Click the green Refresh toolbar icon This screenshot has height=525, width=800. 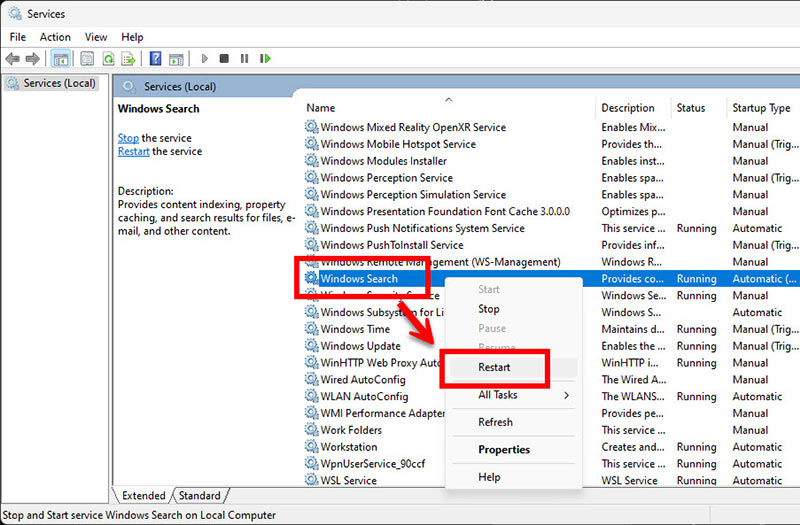point(108,59)
